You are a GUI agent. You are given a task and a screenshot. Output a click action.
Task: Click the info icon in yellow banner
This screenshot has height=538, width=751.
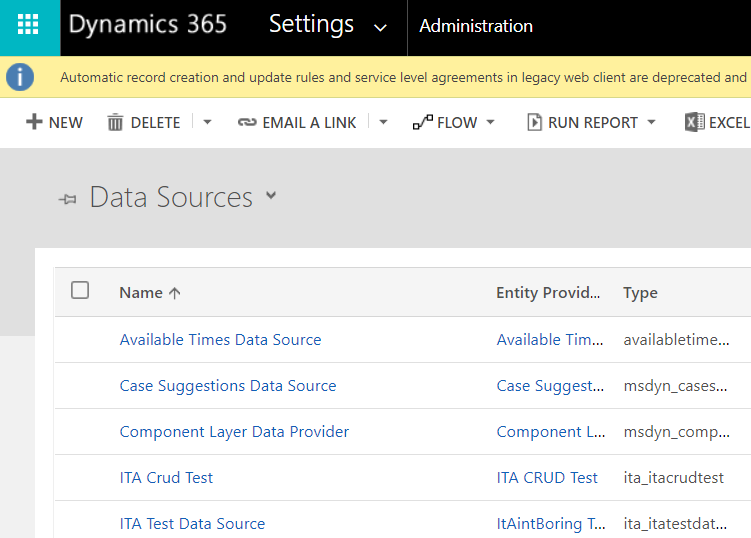[20, 77]
